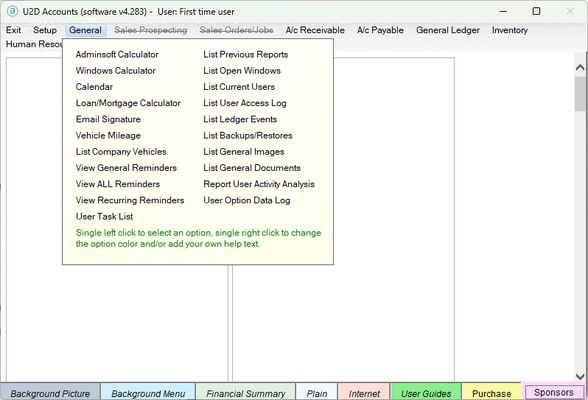Open the Human Resources menu
The height and width of the screenshot is (400, 588).
click(34, 44)
